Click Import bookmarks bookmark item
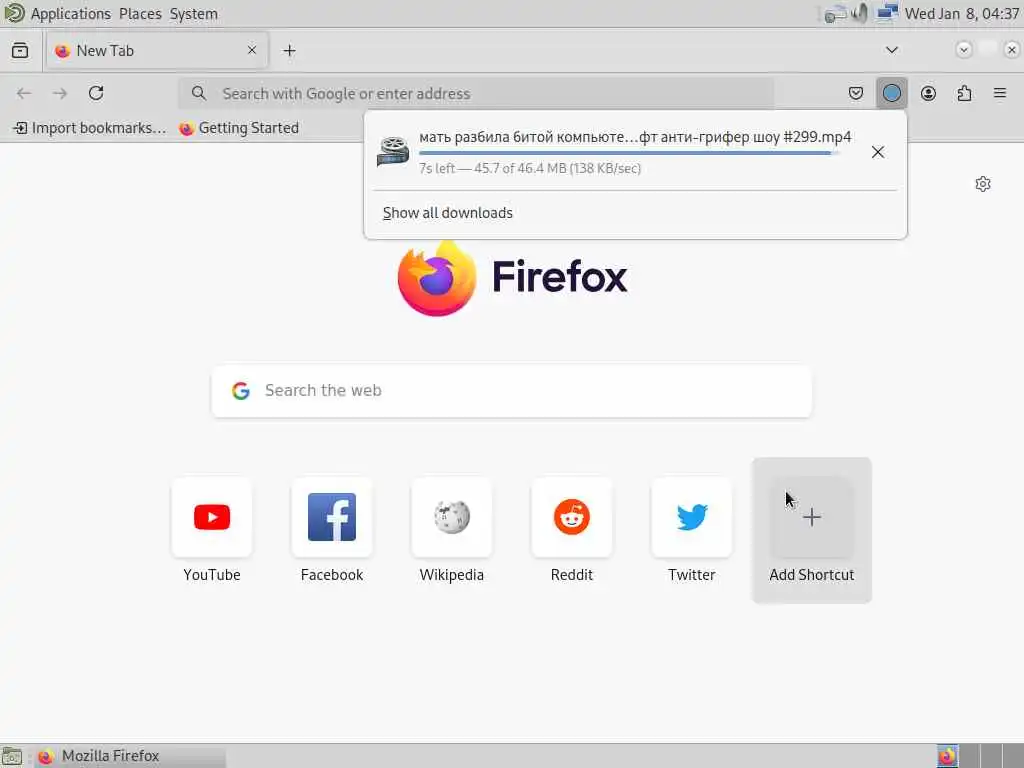The image size is (1024, 768). click(90, 128)
